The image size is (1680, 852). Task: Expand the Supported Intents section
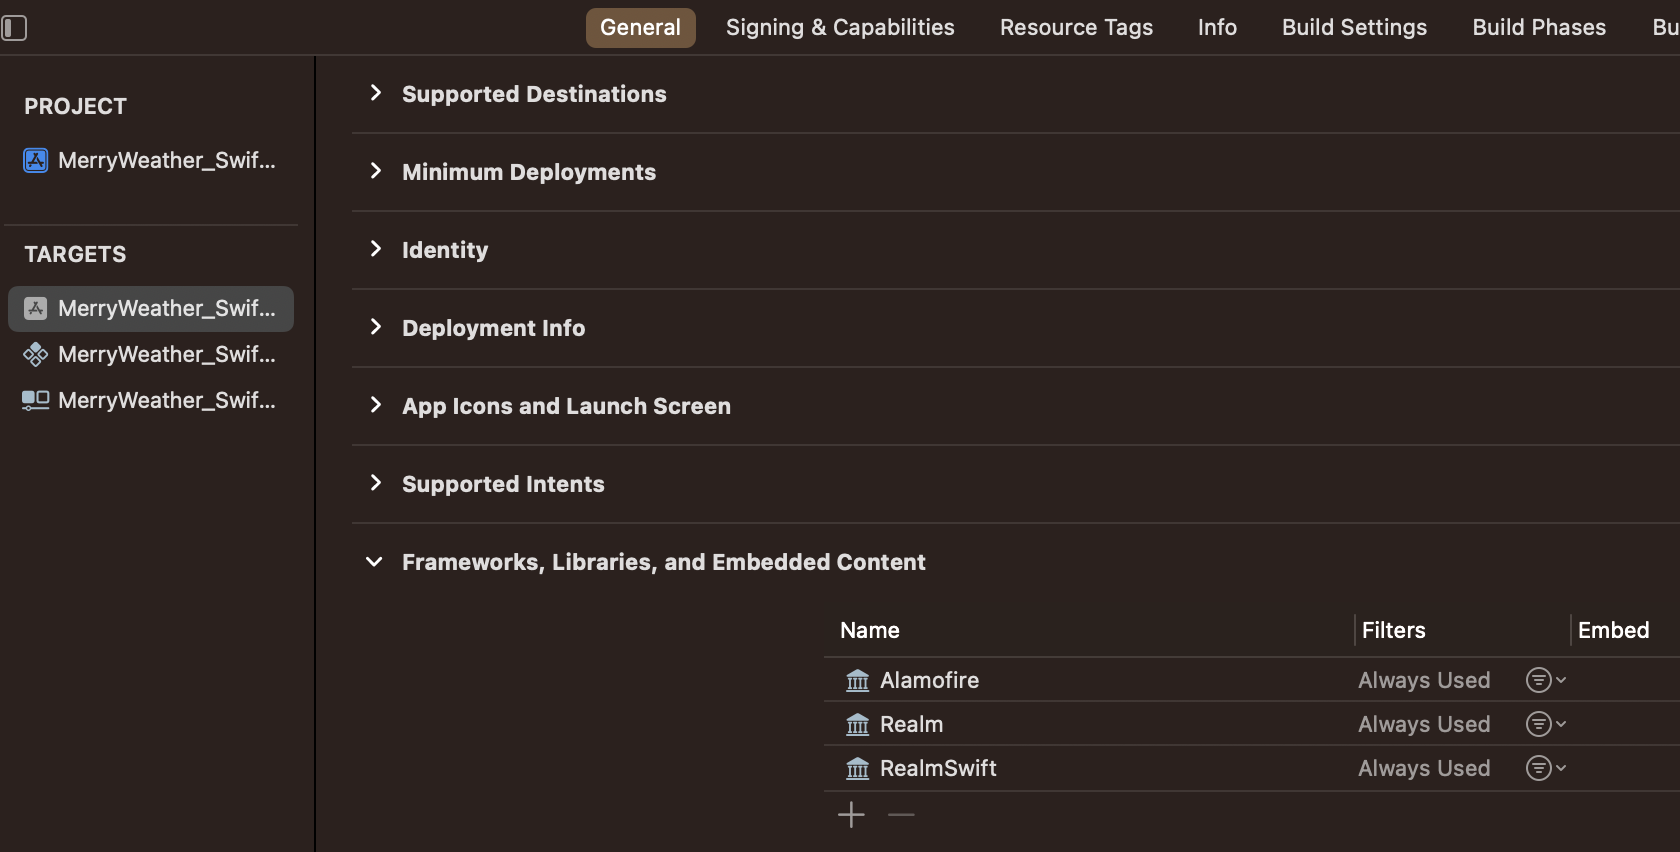375,483
